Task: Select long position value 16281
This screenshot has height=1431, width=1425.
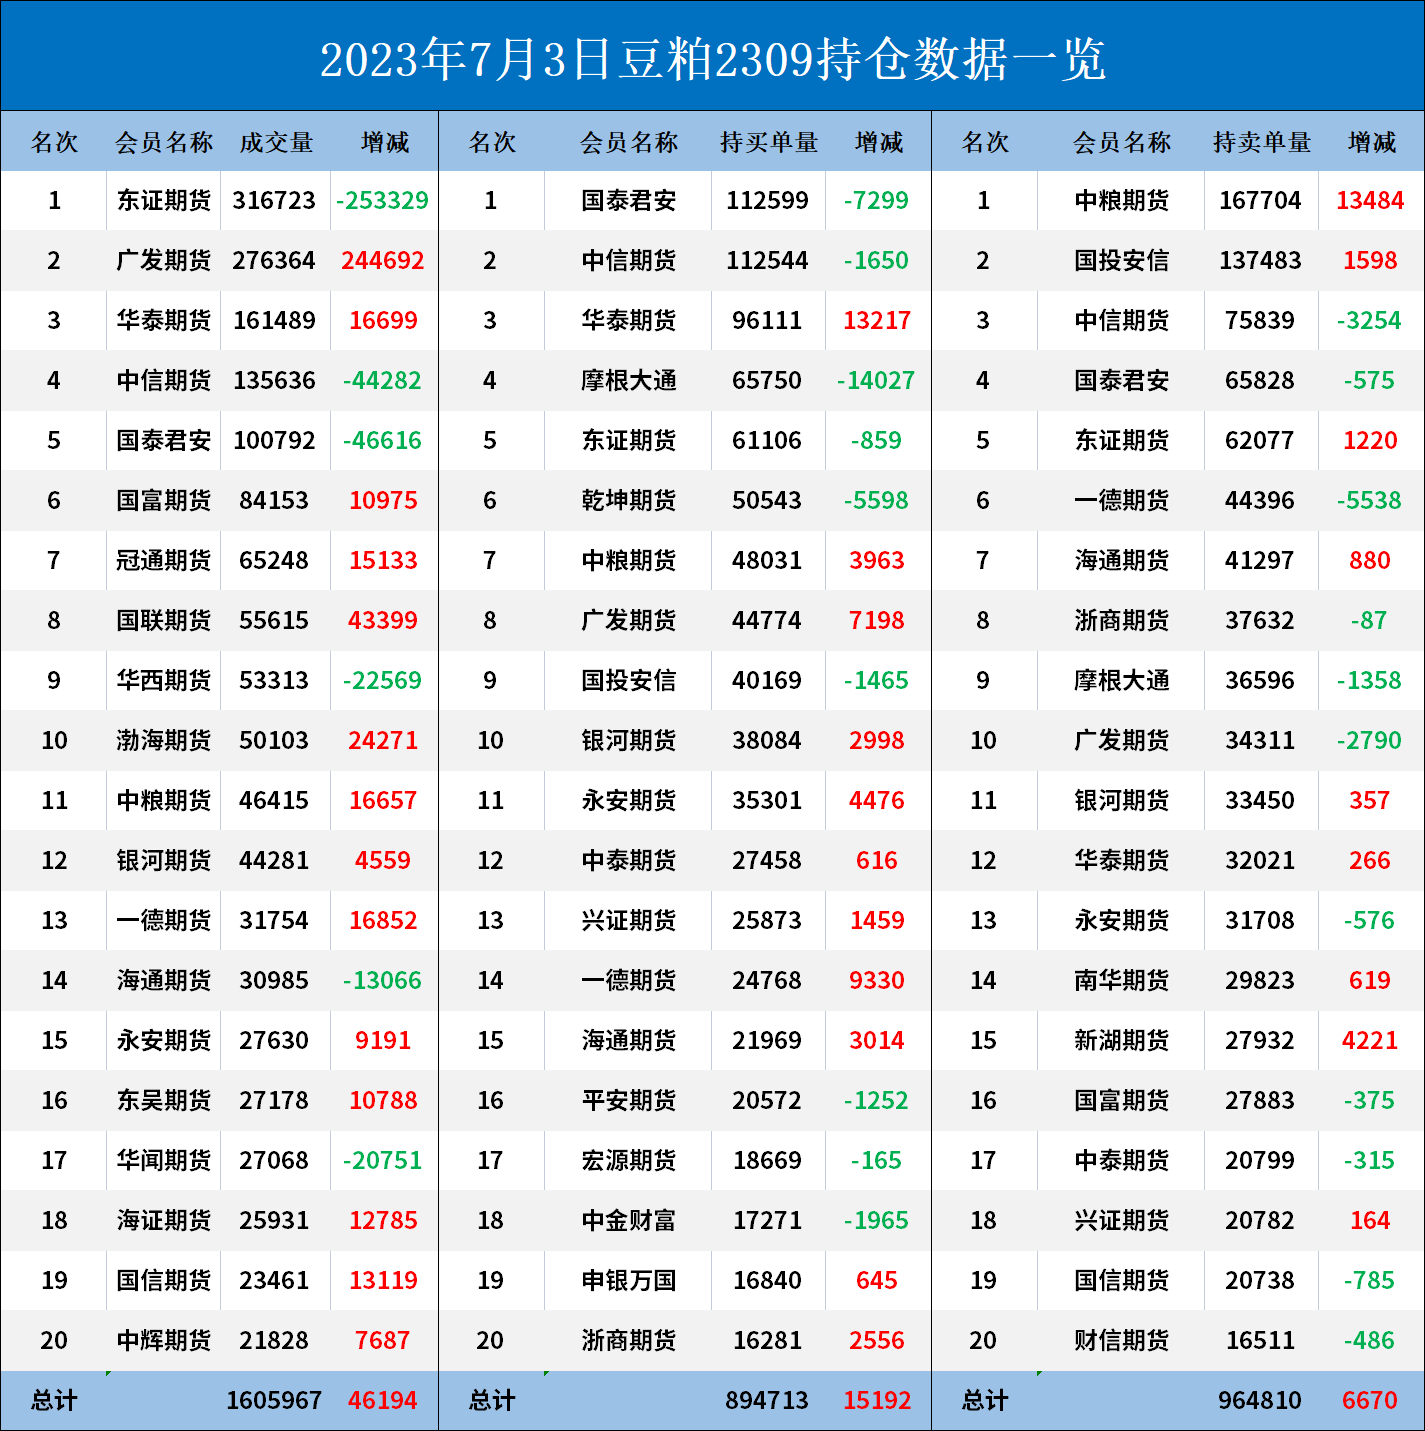Action: click(x=767, y=1341)
